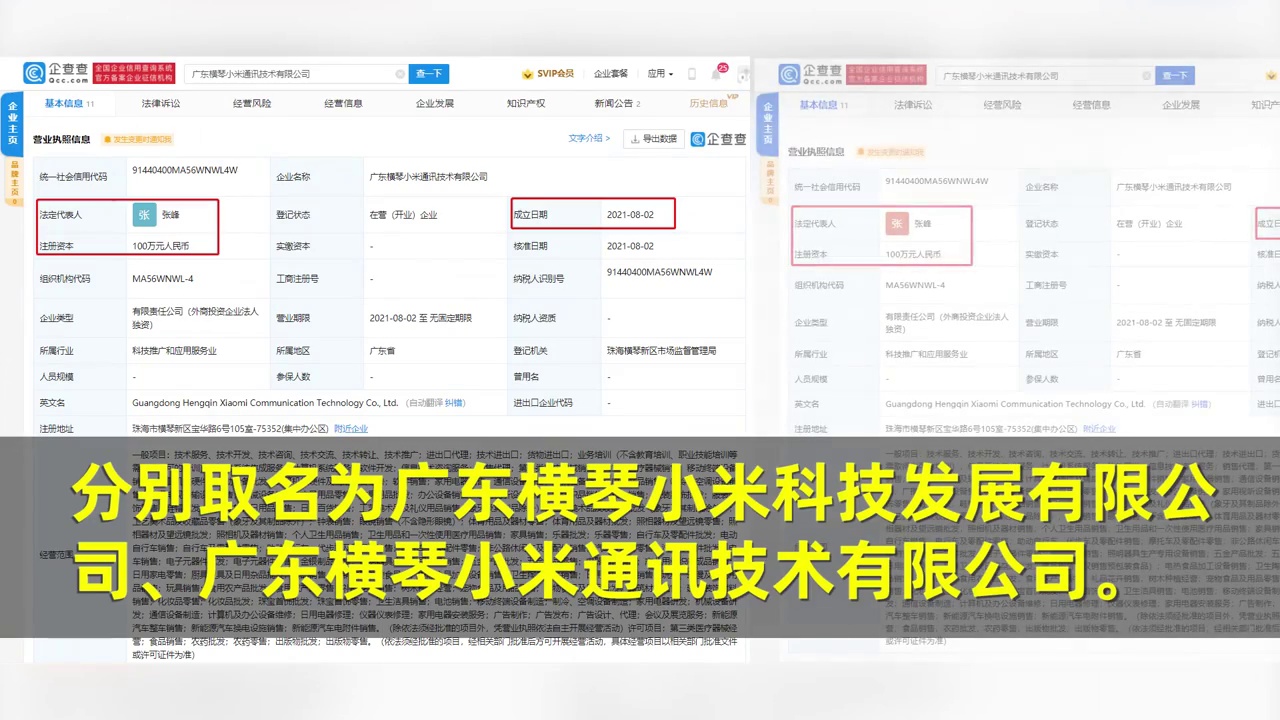The height and width of the screenshot is (720, 1280).
Task: Click legal representative avatar 张 in the left panel
Action: (144, 214)
